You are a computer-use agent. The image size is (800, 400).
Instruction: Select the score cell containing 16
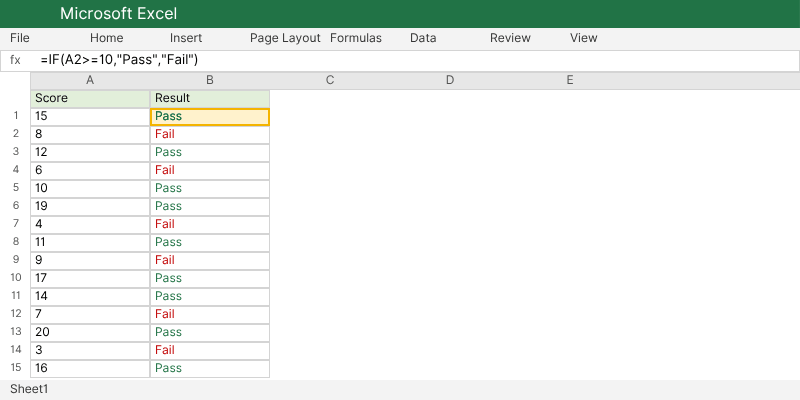[90, 368]
